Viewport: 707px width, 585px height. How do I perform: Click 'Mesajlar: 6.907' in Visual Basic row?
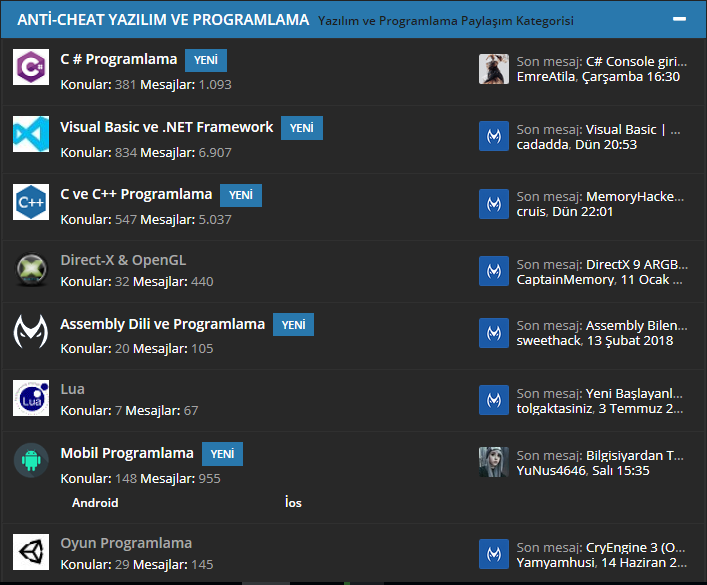click(x=186, y=153)
